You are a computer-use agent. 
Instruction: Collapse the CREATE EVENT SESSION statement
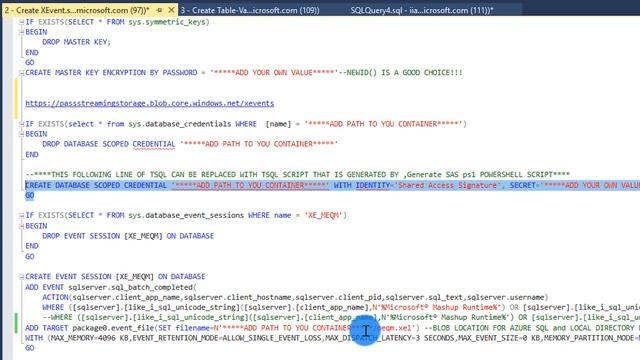point(21,277)
